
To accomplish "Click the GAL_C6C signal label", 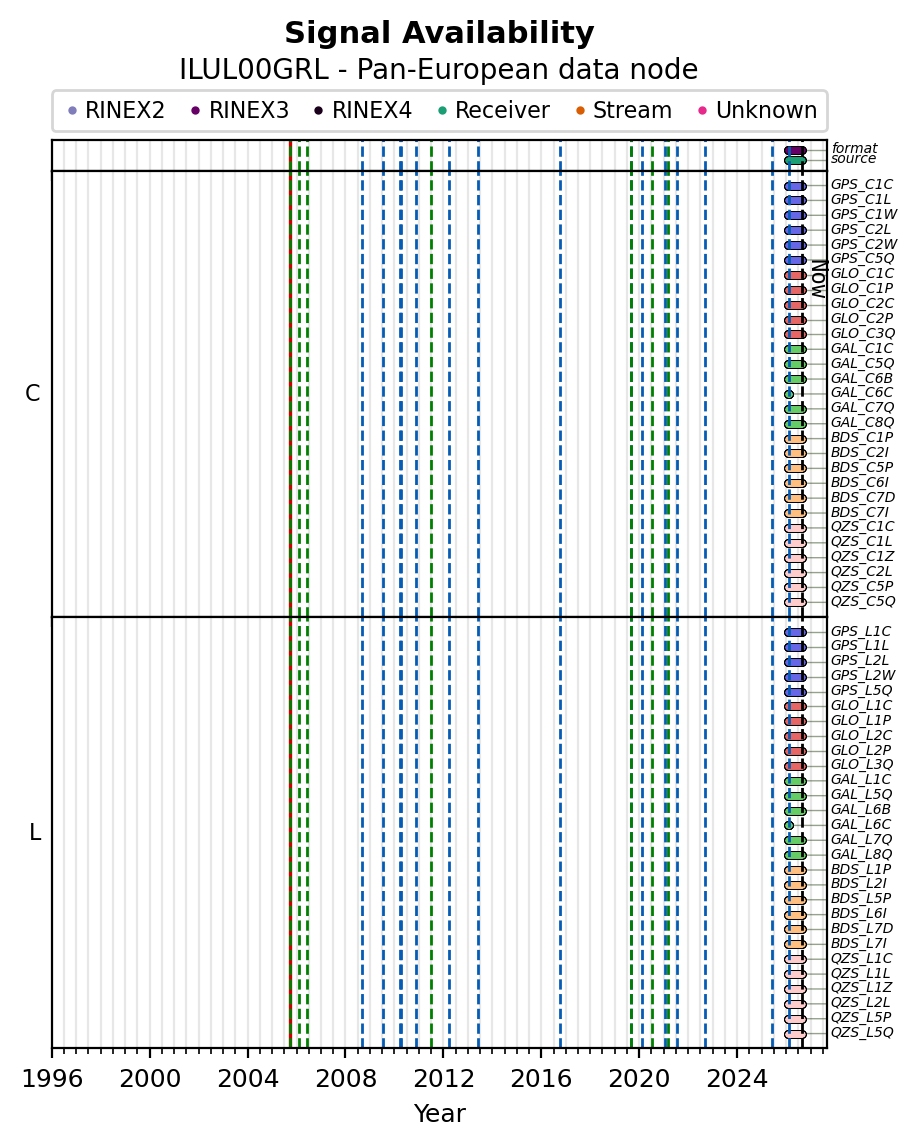I will tap(862, 393).
